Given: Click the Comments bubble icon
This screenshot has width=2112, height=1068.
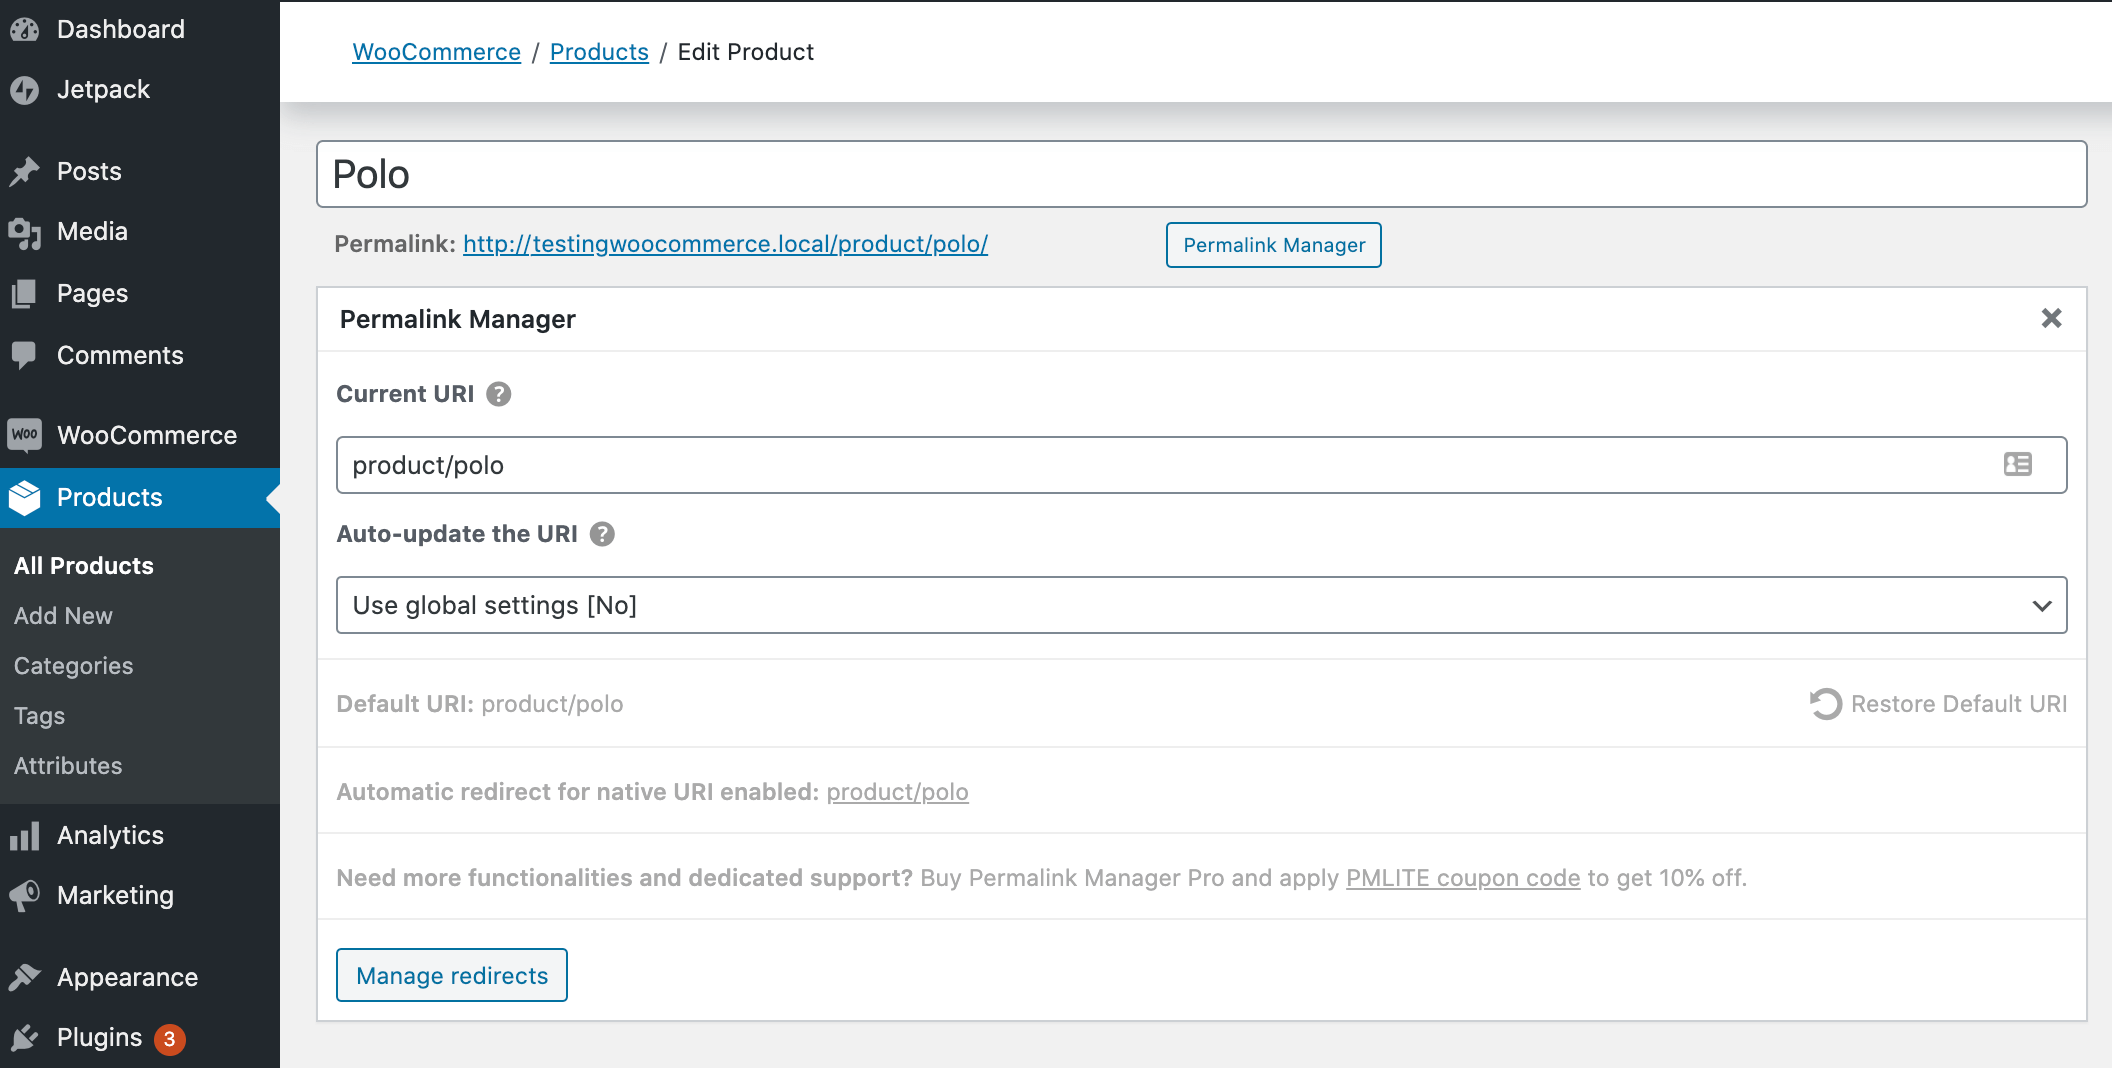Looking at the screenshot, I should click(x=25, y=355).
